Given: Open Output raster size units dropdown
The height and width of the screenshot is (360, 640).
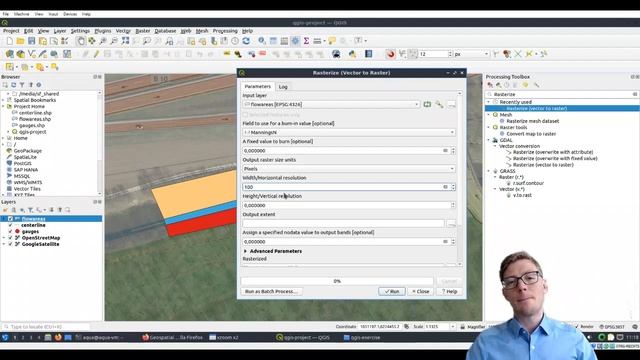Looking at the screenshot, I should click(x=349, y=169).
